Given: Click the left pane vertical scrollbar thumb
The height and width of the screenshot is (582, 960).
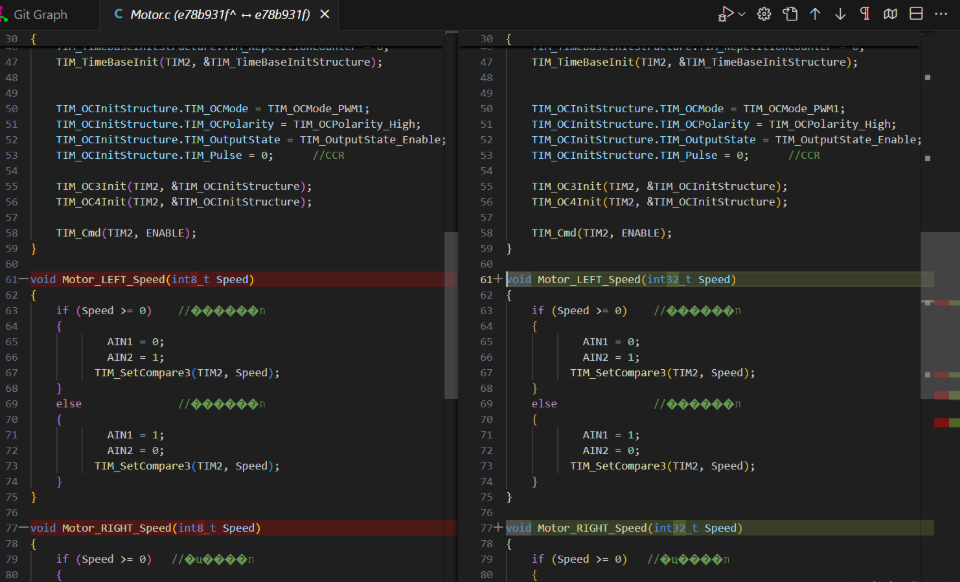Looking at the screenshot, I should [451, 315].
